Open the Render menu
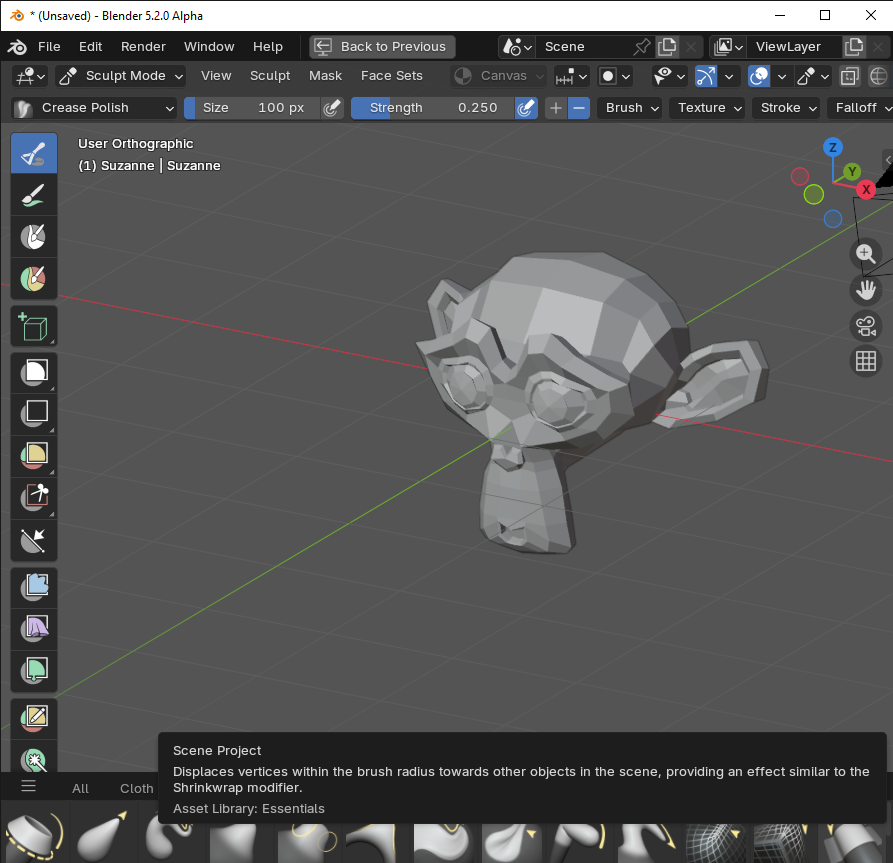The image size is (893, 863). [143, 47]
